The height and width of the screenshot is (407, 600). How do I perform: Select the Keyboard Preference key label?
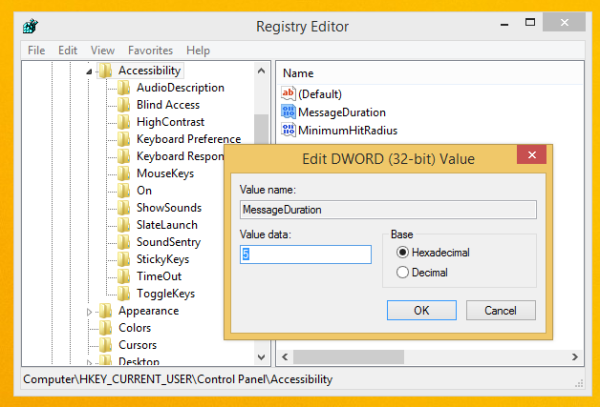click(x=189, y=139)
